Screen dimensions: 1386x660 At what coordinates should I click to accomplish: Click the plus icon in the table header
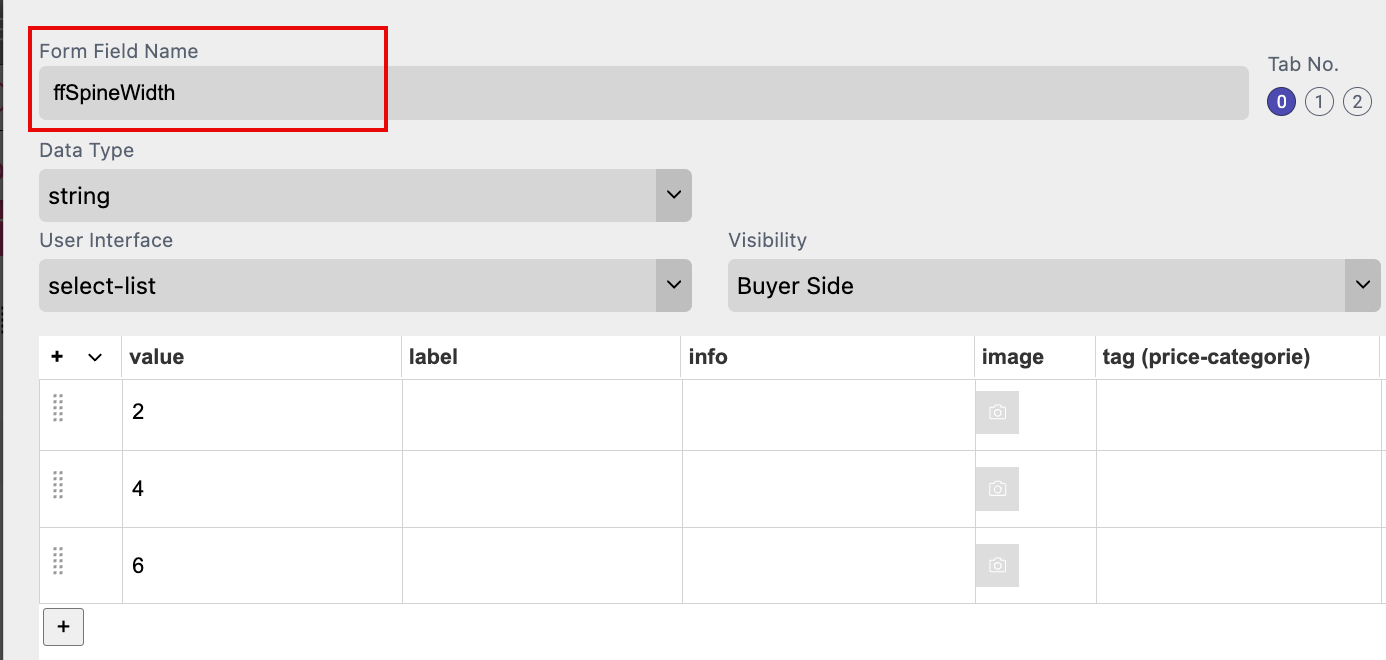click(57, 357)
